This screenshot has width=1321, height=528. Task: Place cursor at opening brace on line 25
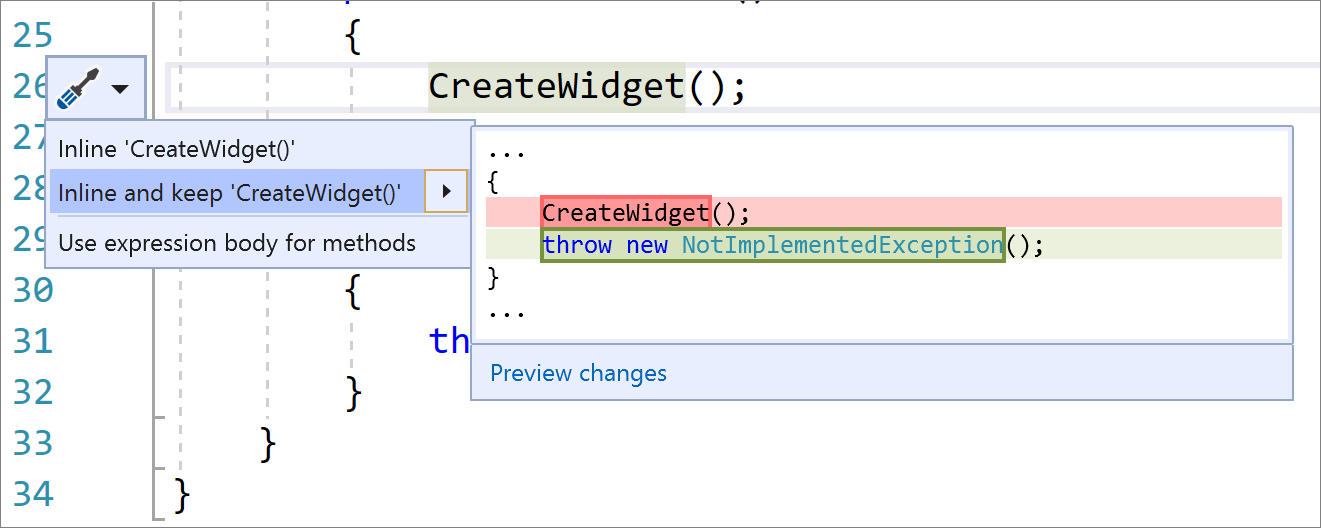[x=352, y=36]
